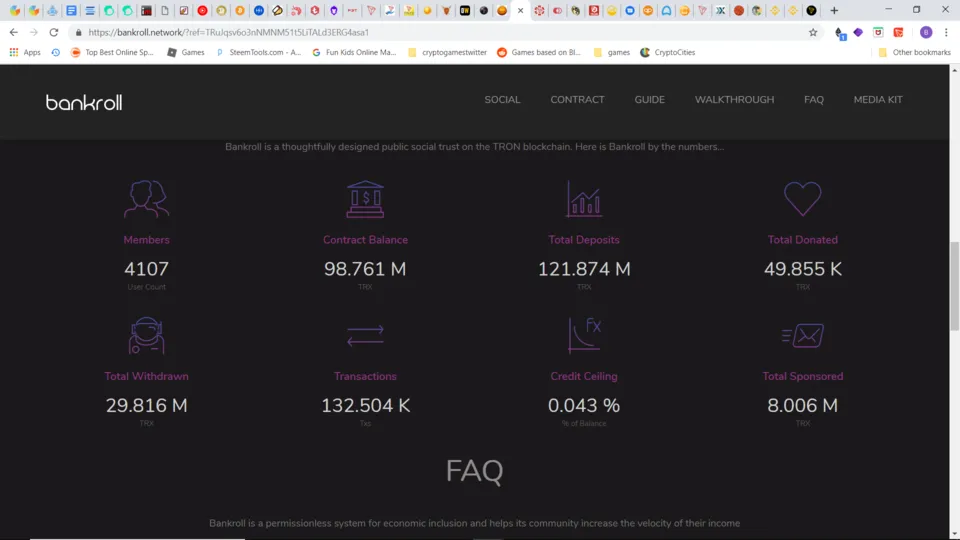The height and width of the screenshot is (540, 960).
Task: Bookmark this page with the star icon
Action: coord(813,32)
